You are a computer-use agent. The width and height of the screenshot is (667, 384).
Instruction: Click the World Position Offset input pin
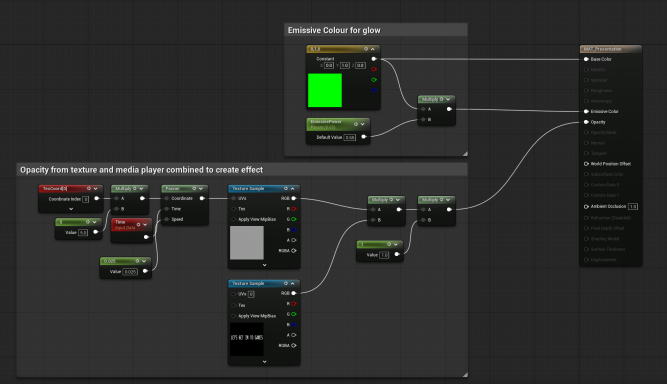click(586, 164)
